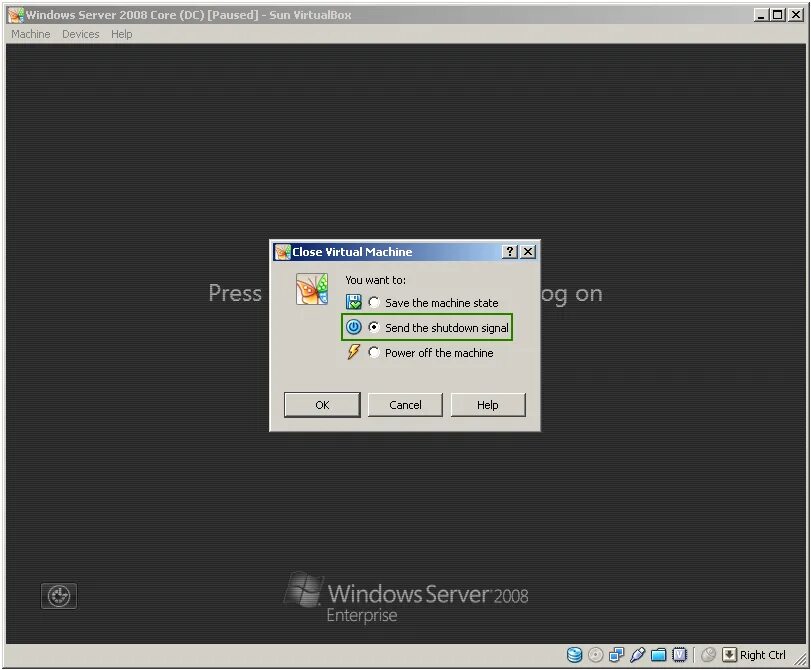The width and height of the screenshot is (811, 670).
Task: Click the VirtualBox title bar application icon
Action: (16, 15)
